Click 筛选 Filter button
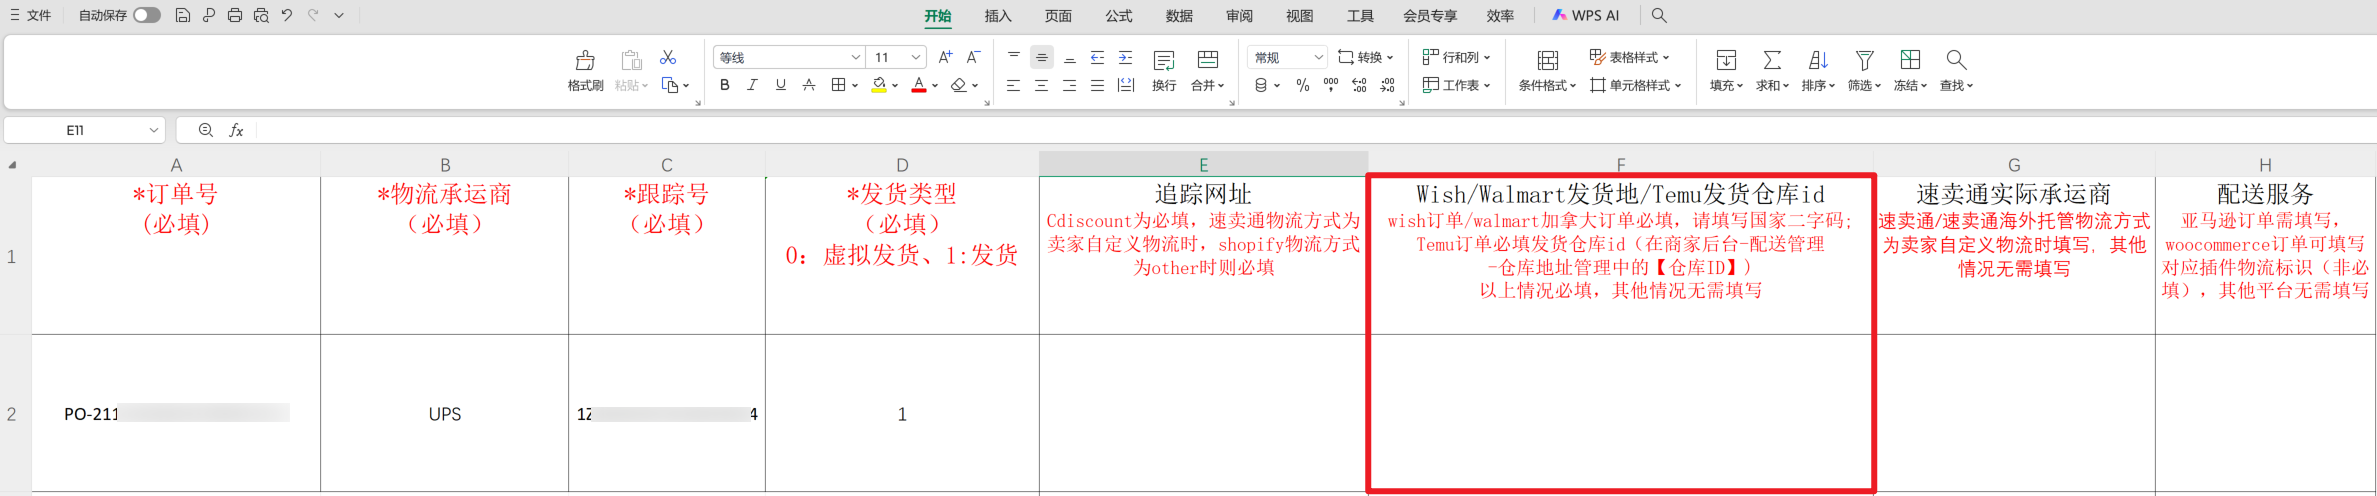The height and width of the screenshot is (496, 2377). click(x=1864, y=70)
